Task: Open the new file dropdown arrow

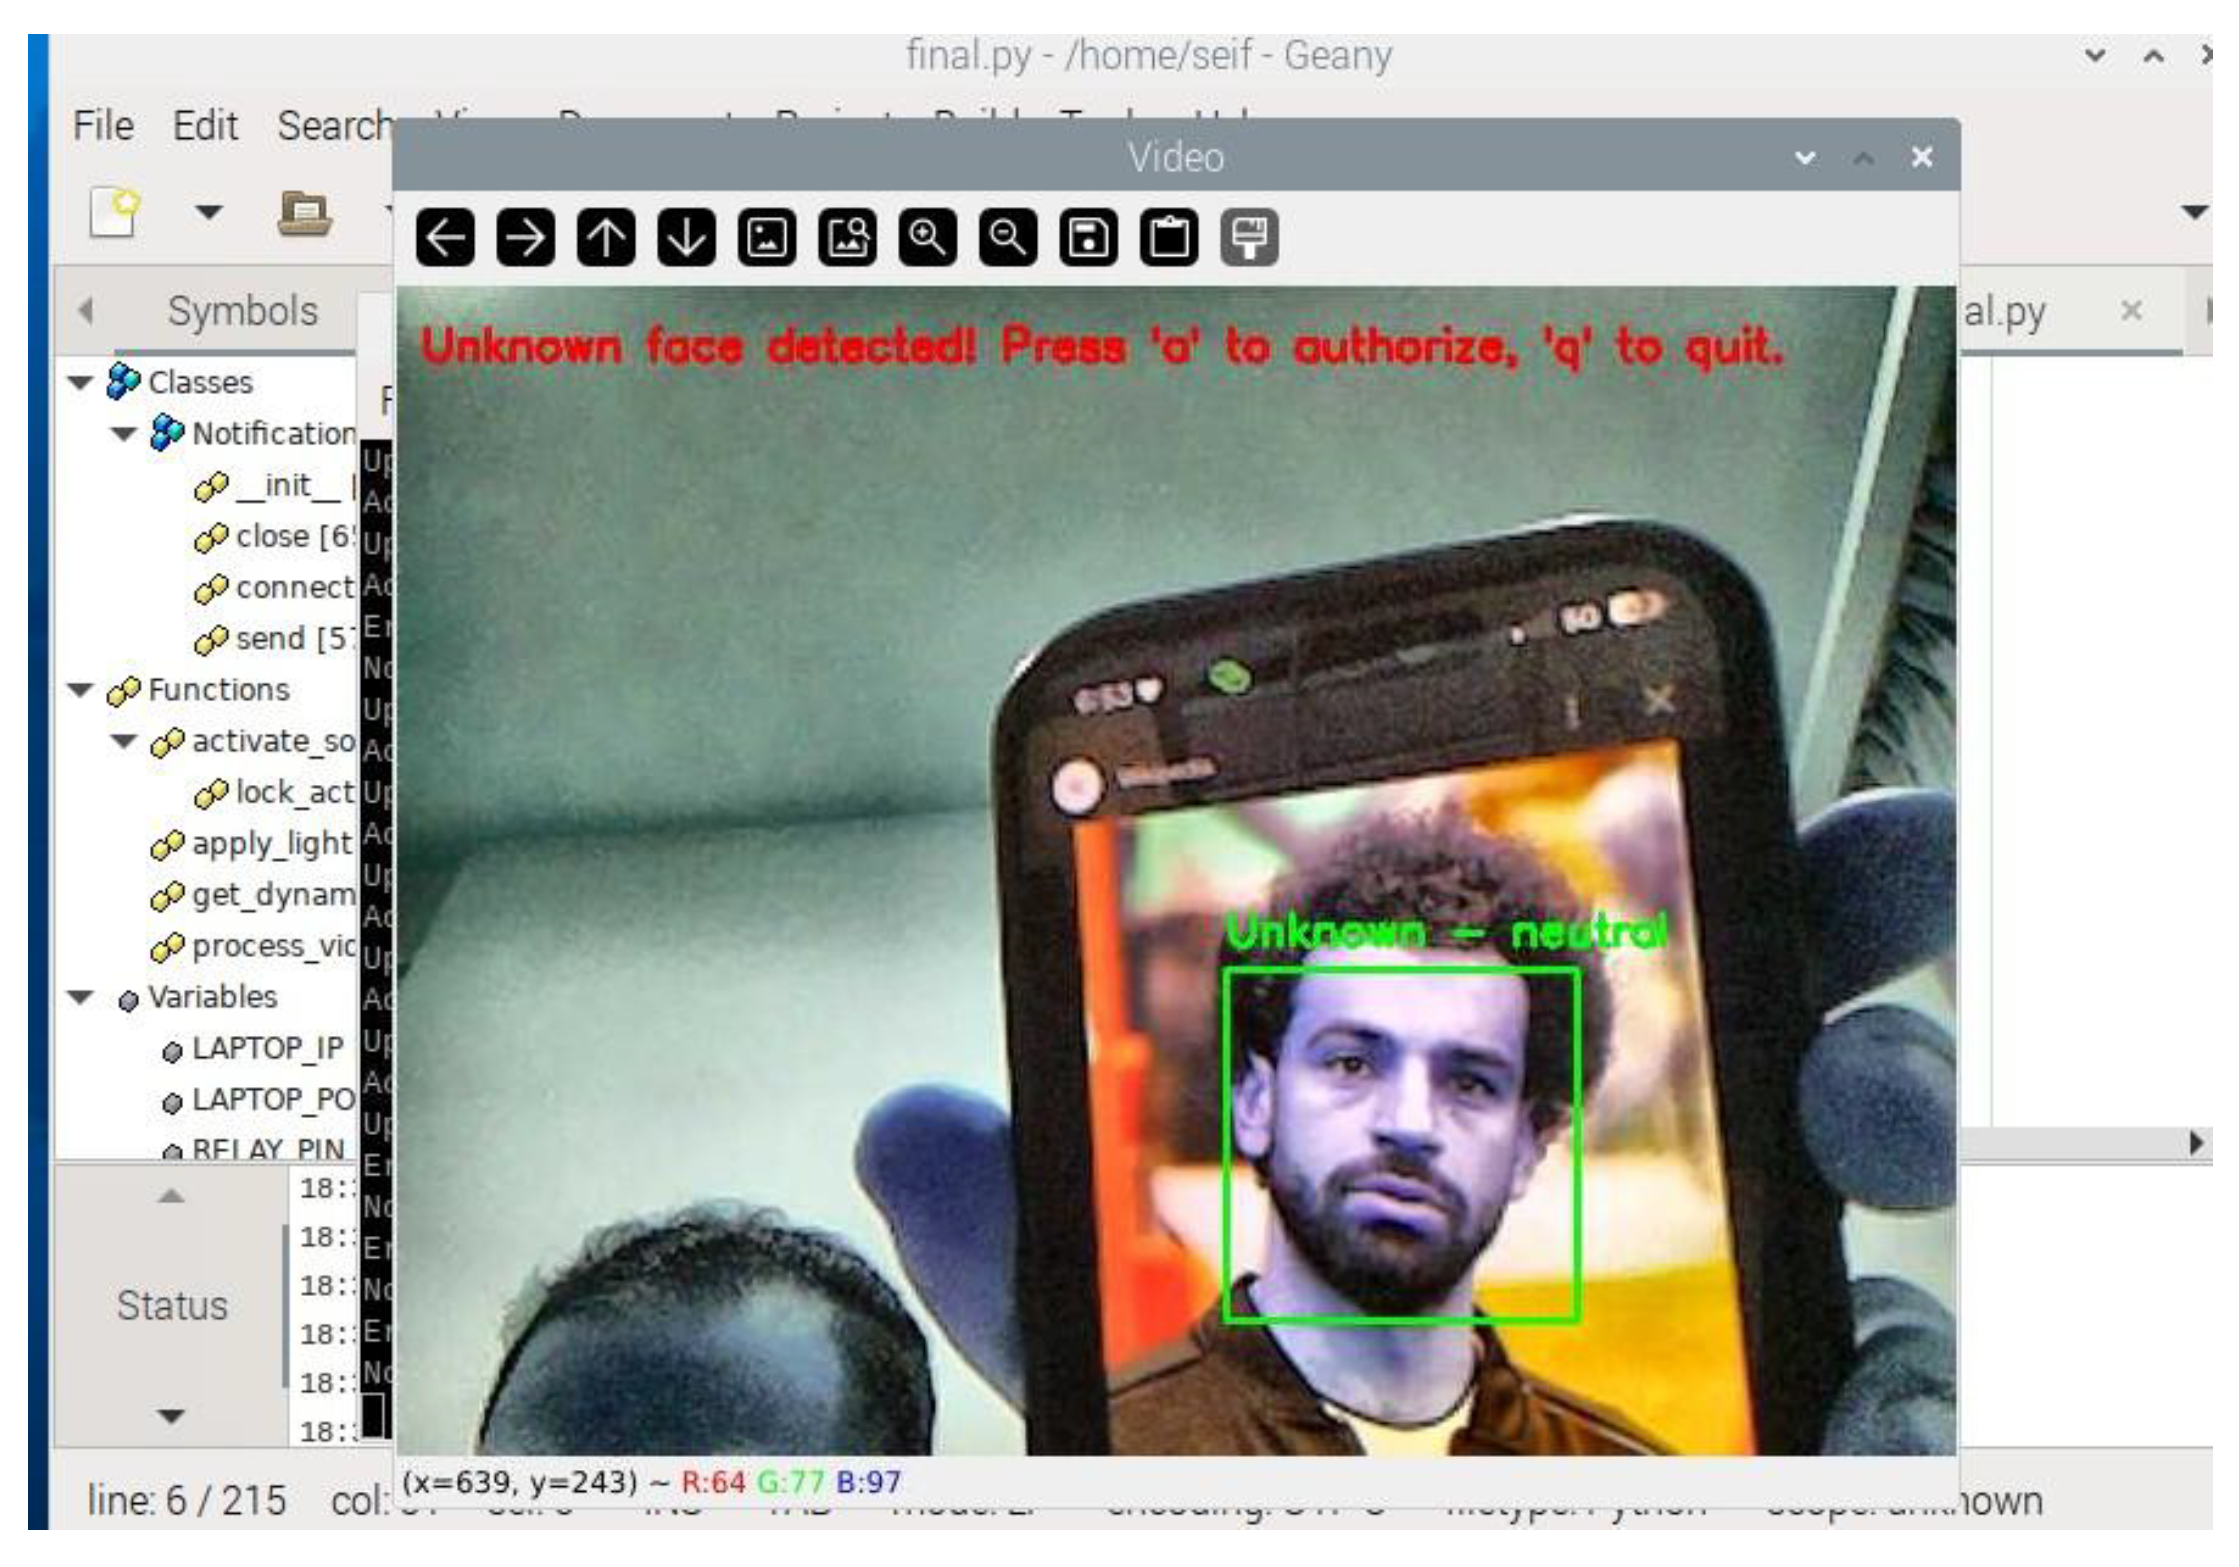Action: tap(208, 212)
